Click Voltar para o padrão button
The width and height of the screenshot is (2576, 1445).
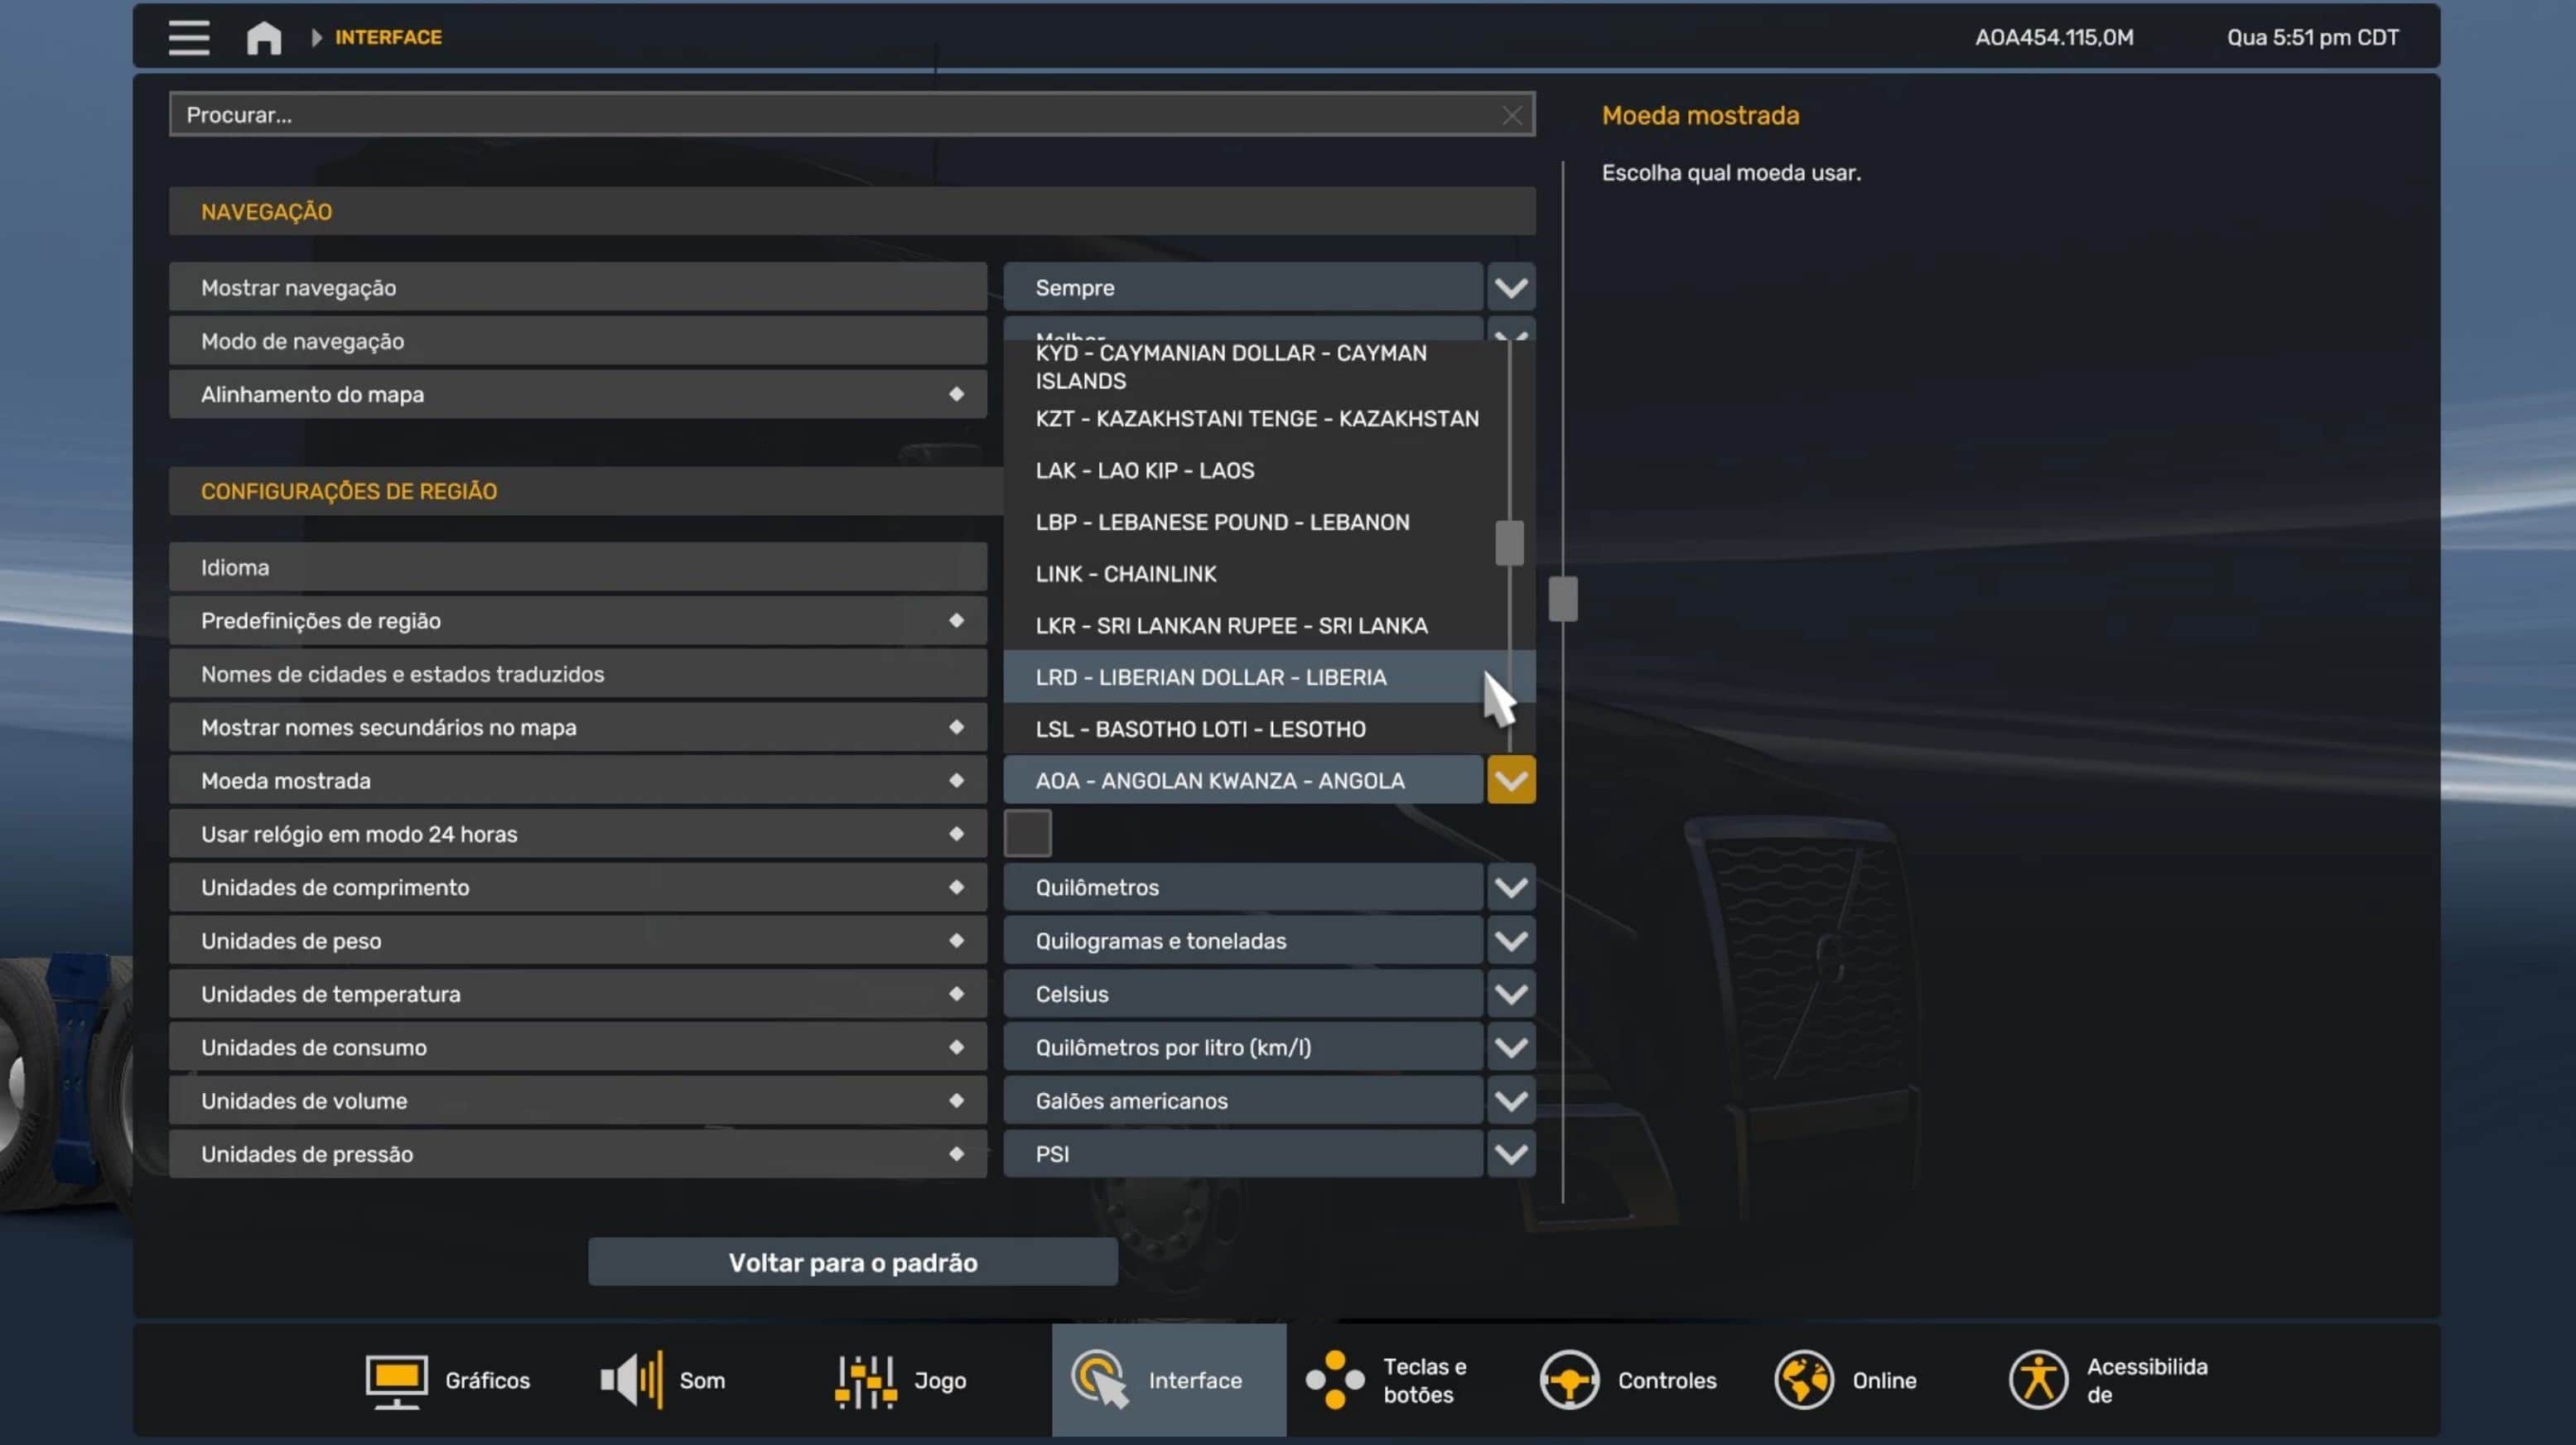(x=852, y=1263)
